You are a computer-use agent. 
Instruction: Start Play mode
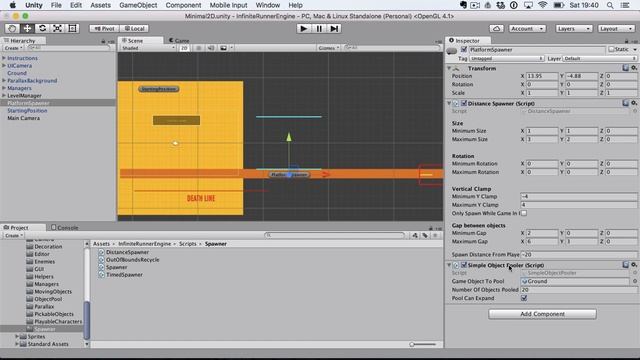[x=303, y=29]
